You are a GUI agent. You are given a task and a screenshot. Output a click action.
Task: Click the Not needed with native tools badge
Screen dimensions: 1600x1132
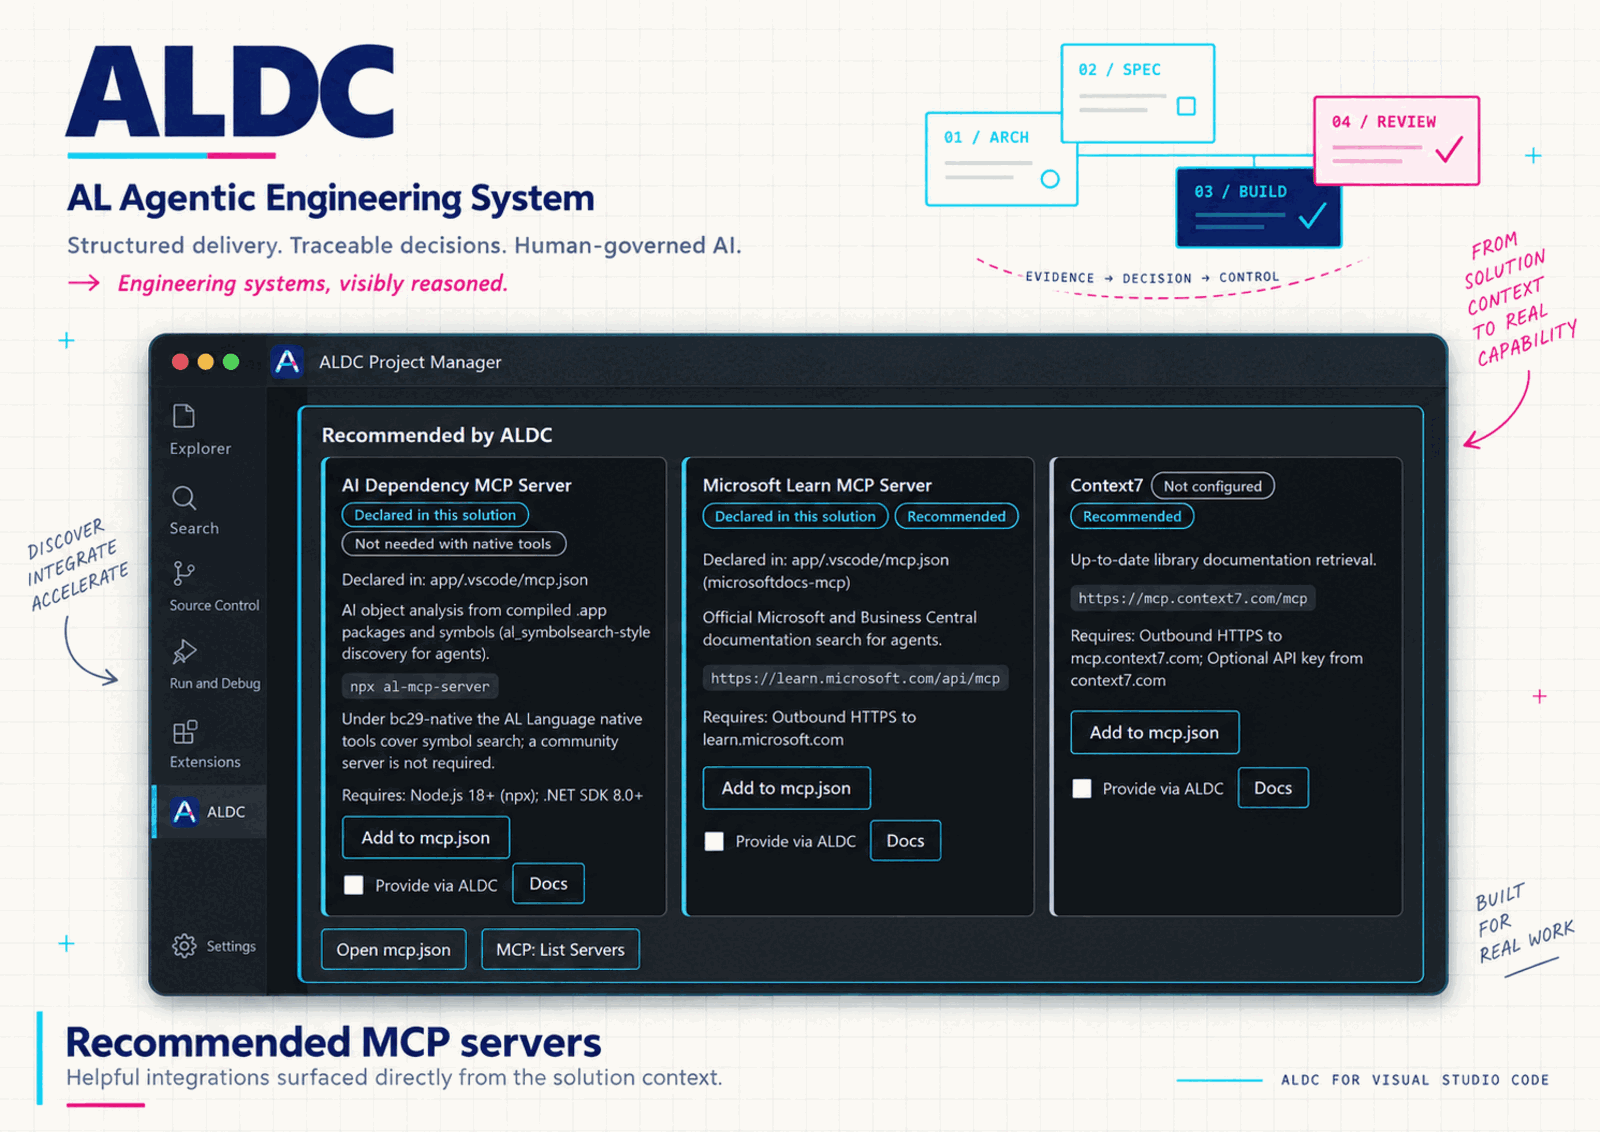coord(454,544)
